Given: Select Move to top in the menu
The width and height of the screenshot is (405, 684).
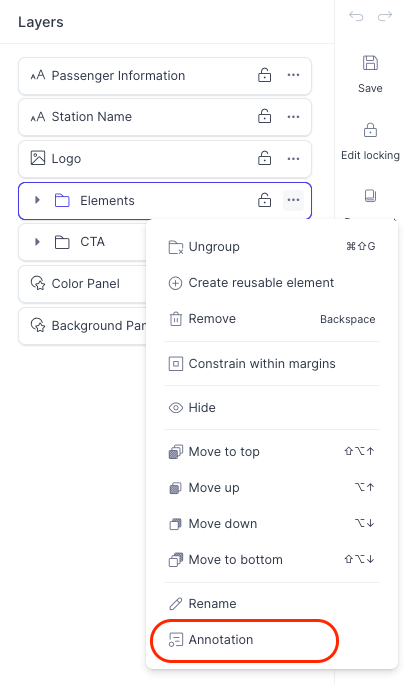Looking at the screenshot, I should (x=272, y=451).
